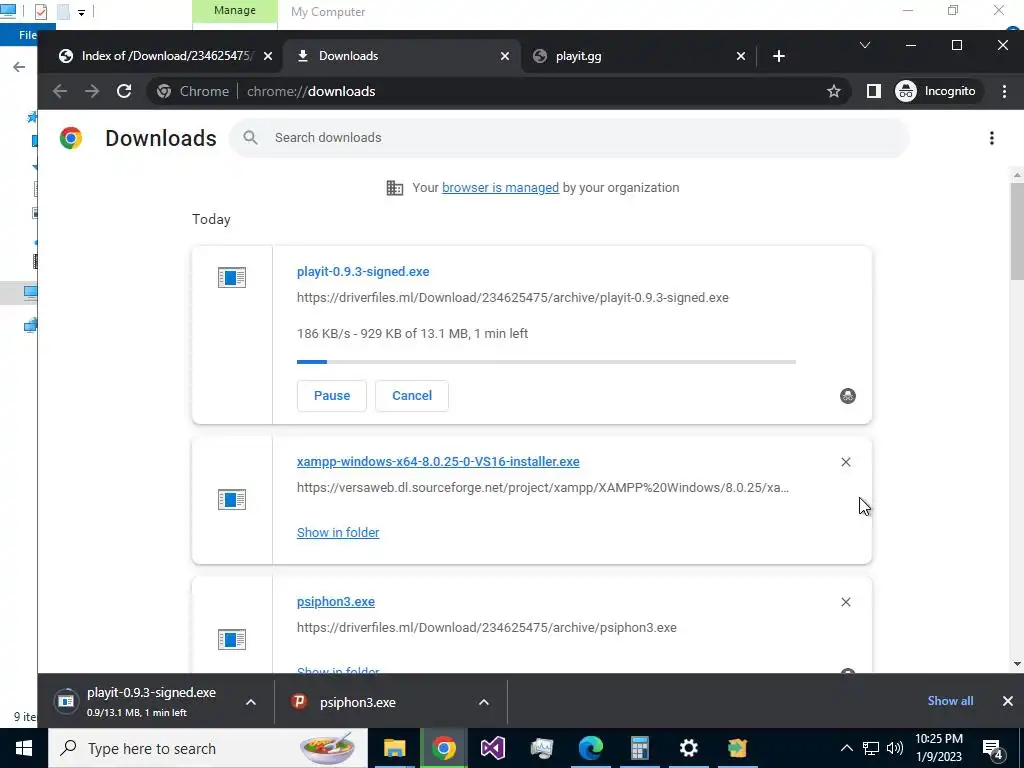Launch Visual Studio from the taskbar
Viewport: 1024px width, 768px height.
tap(492, 748)
